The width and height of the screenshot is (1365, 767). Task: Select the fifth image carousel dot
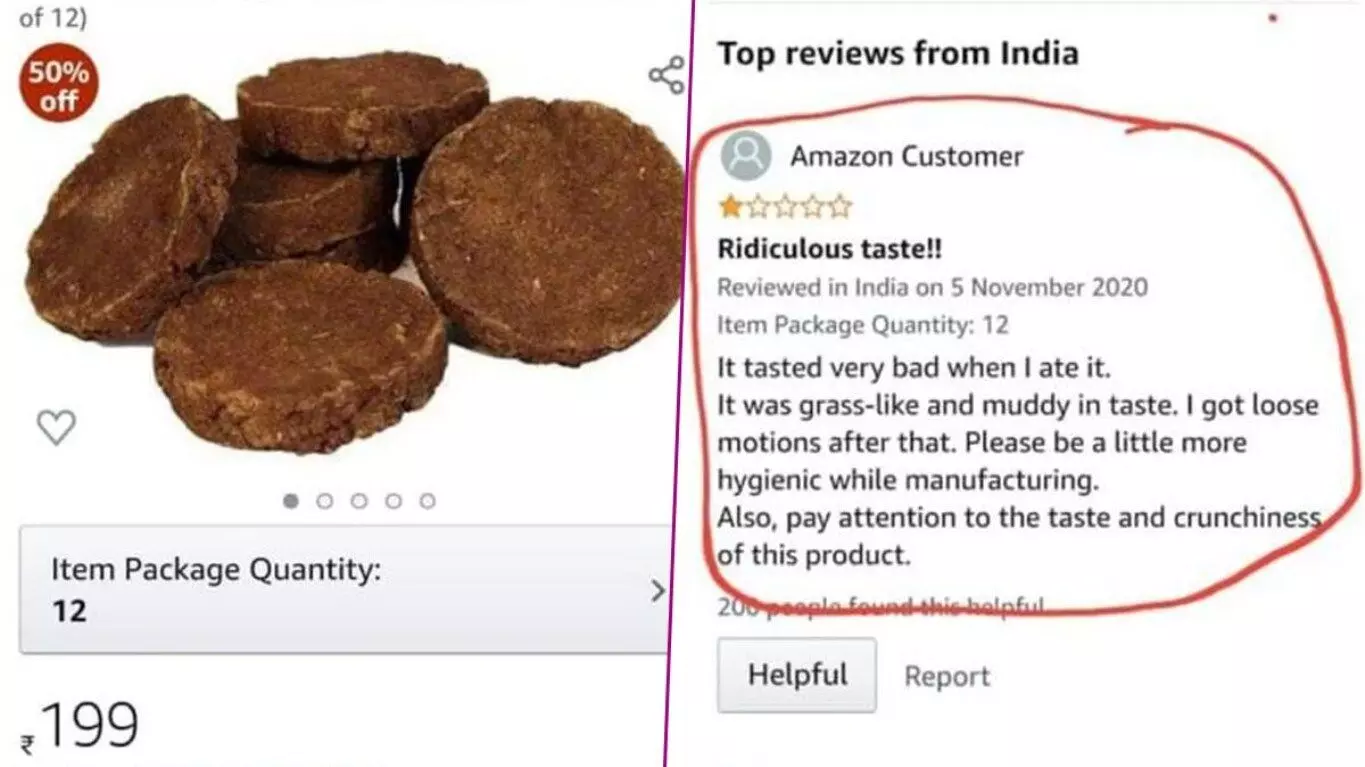pyautogui.click(x=427, y=501)
